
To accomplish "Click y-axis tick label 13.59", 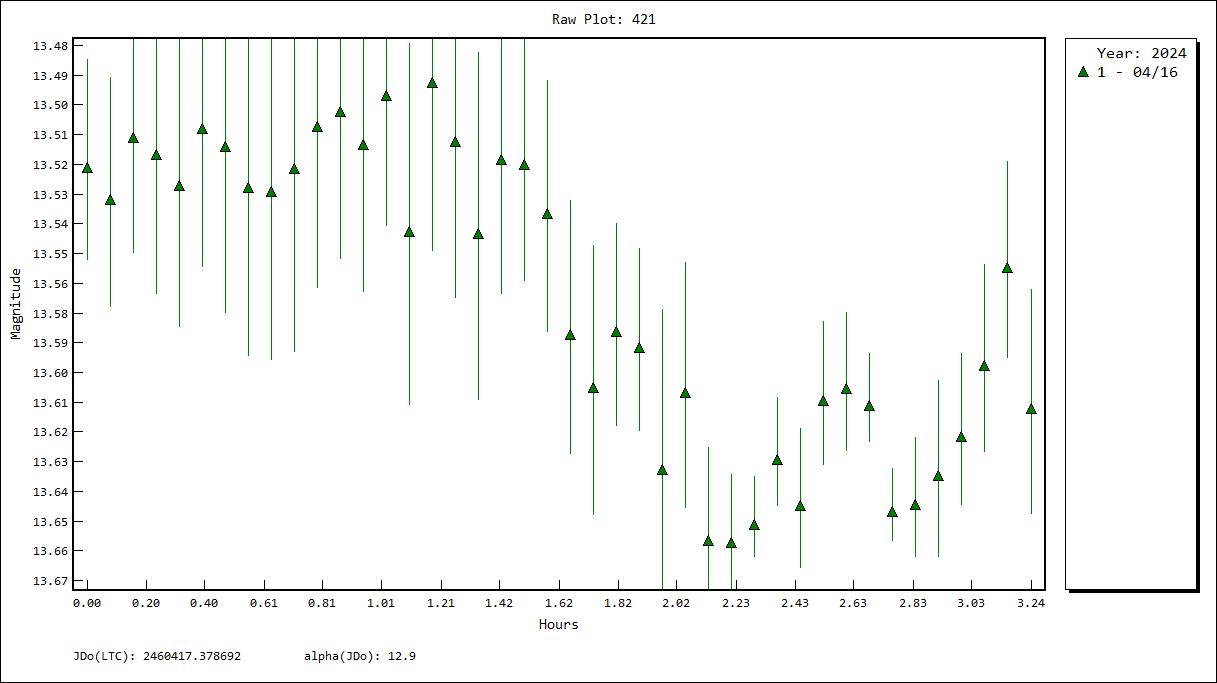I will tap(50, 343).
